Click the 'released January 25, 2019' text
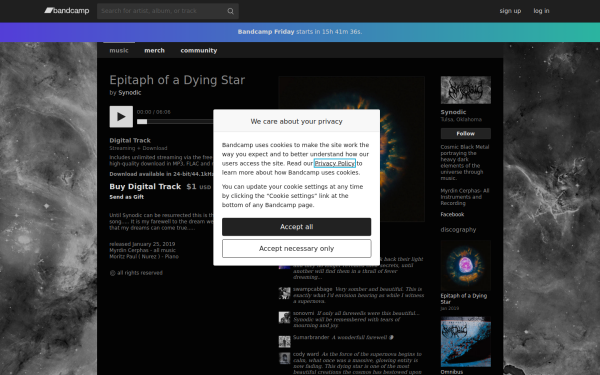This screenshot has width=600, height=375. (x=142, y=244)
